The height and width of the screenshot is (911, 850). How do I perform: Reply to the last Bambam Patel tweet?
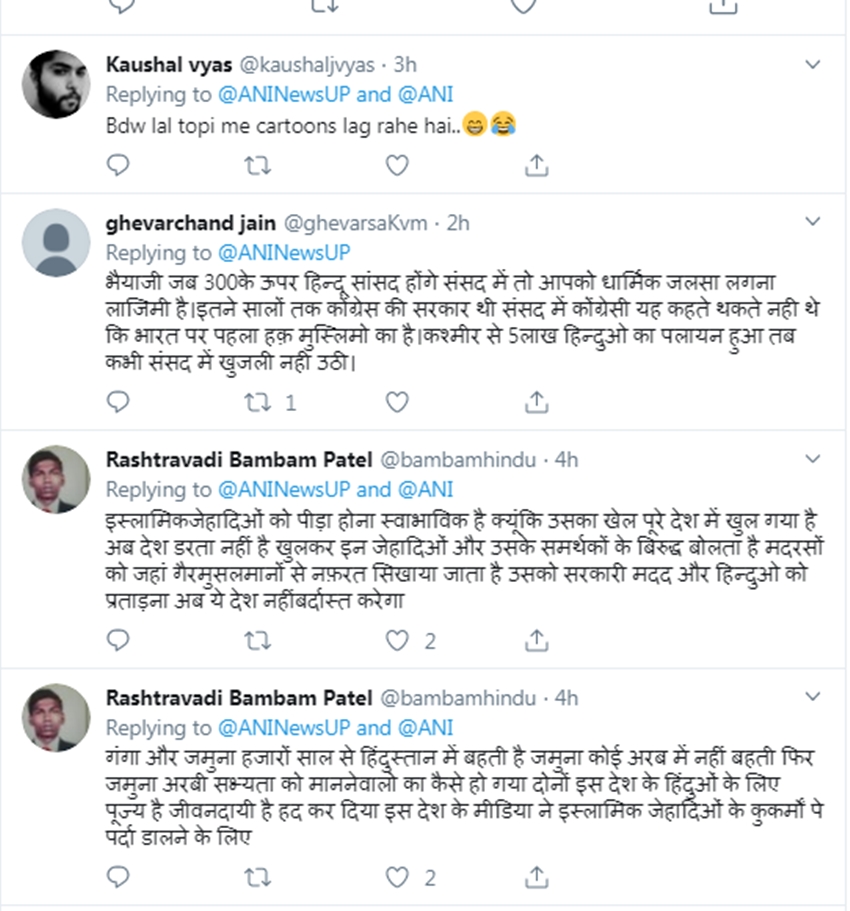pyautogui.click(x=118, y=877)
